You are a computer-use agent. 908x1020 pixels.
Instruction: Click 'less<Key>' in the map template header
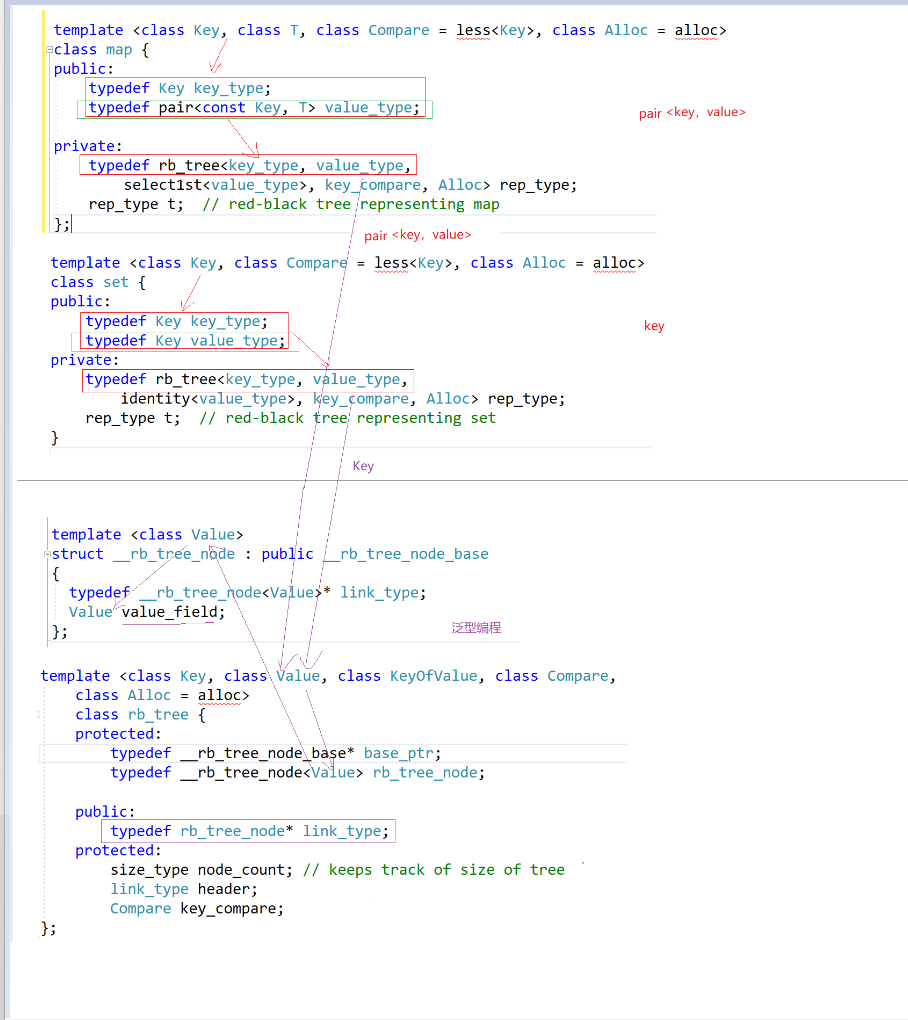pos(494,31)
